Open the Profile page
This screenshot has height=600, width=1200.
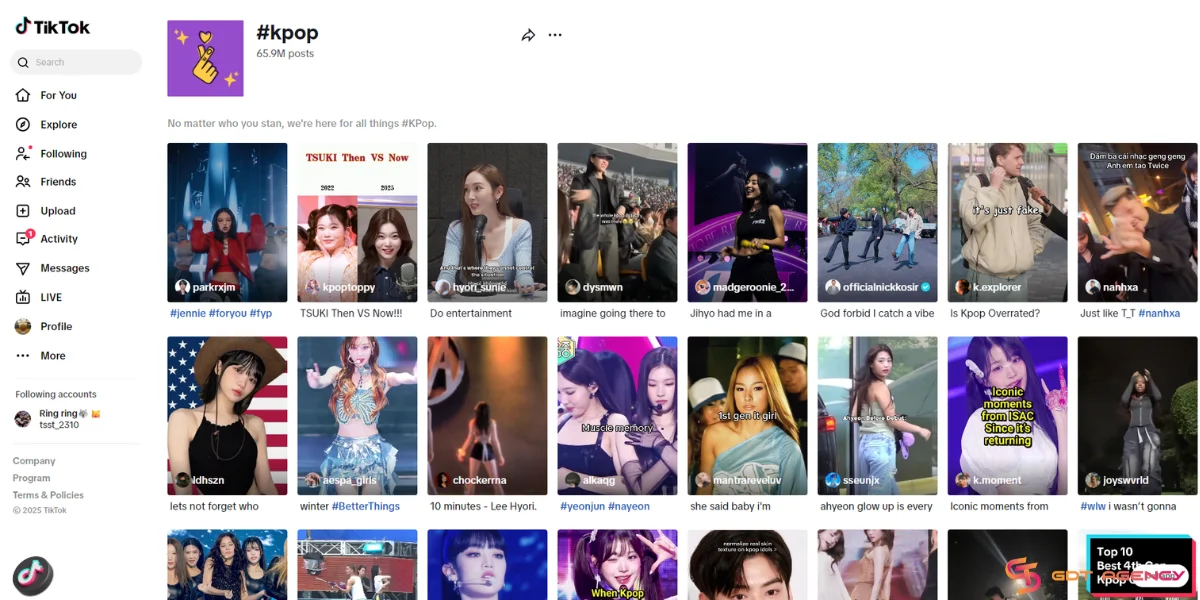55,326
